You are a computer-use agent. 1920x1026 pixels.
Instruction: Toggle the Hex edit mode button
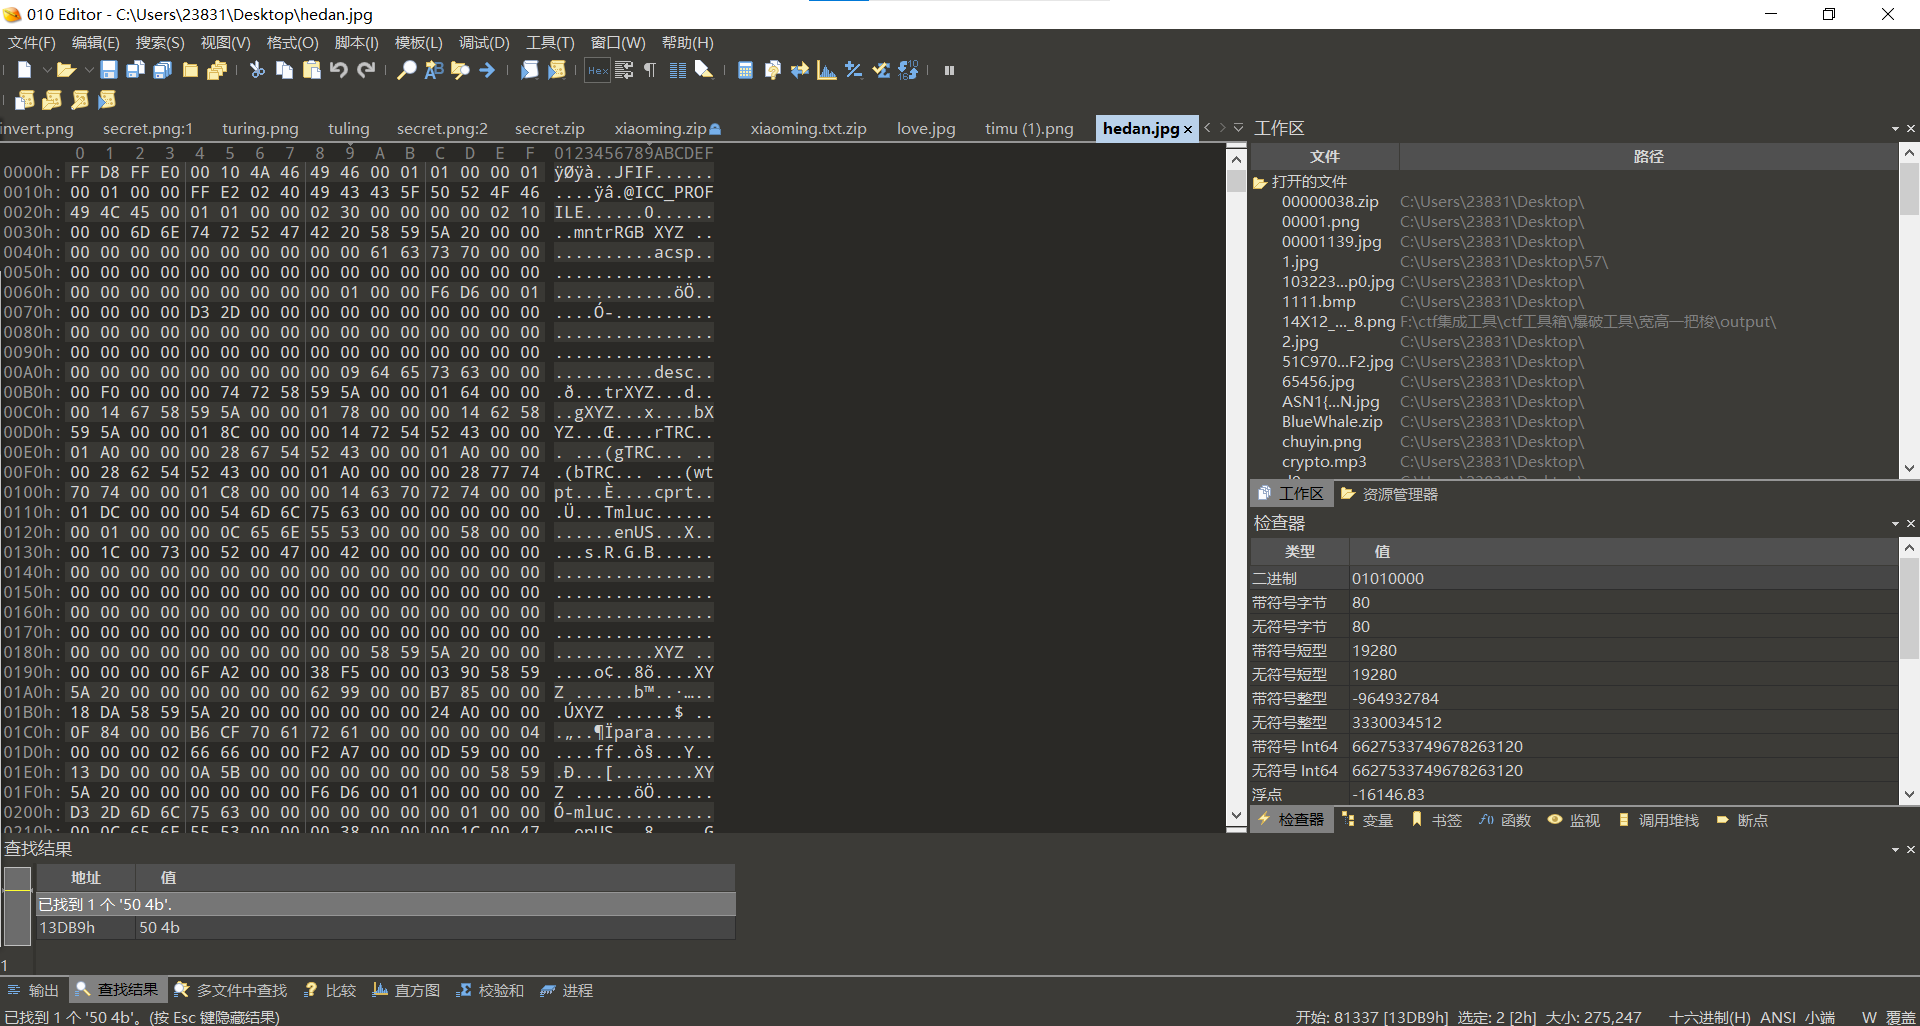click(597, 70)
